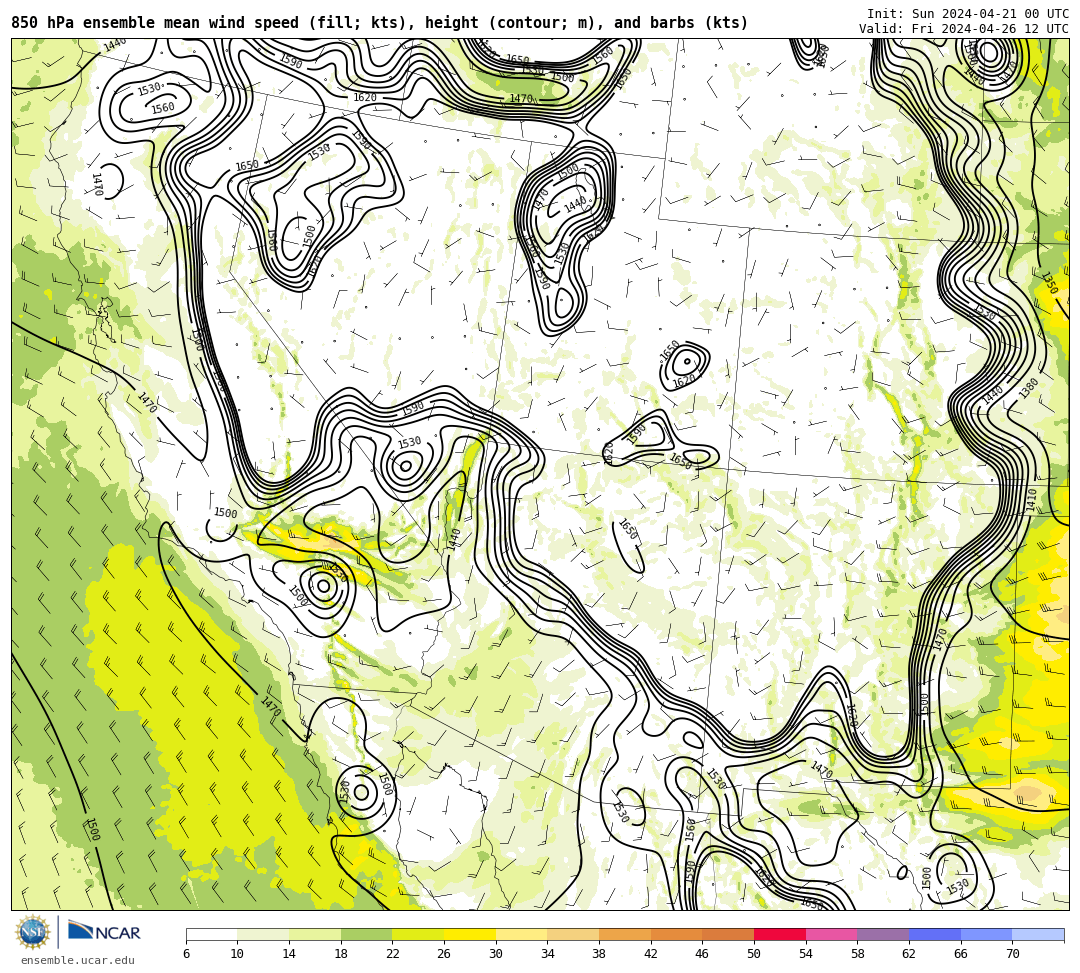Screen dimensions: 1080x973
Task: Click the colorbar tick label 54
Action: click(805, 954)
